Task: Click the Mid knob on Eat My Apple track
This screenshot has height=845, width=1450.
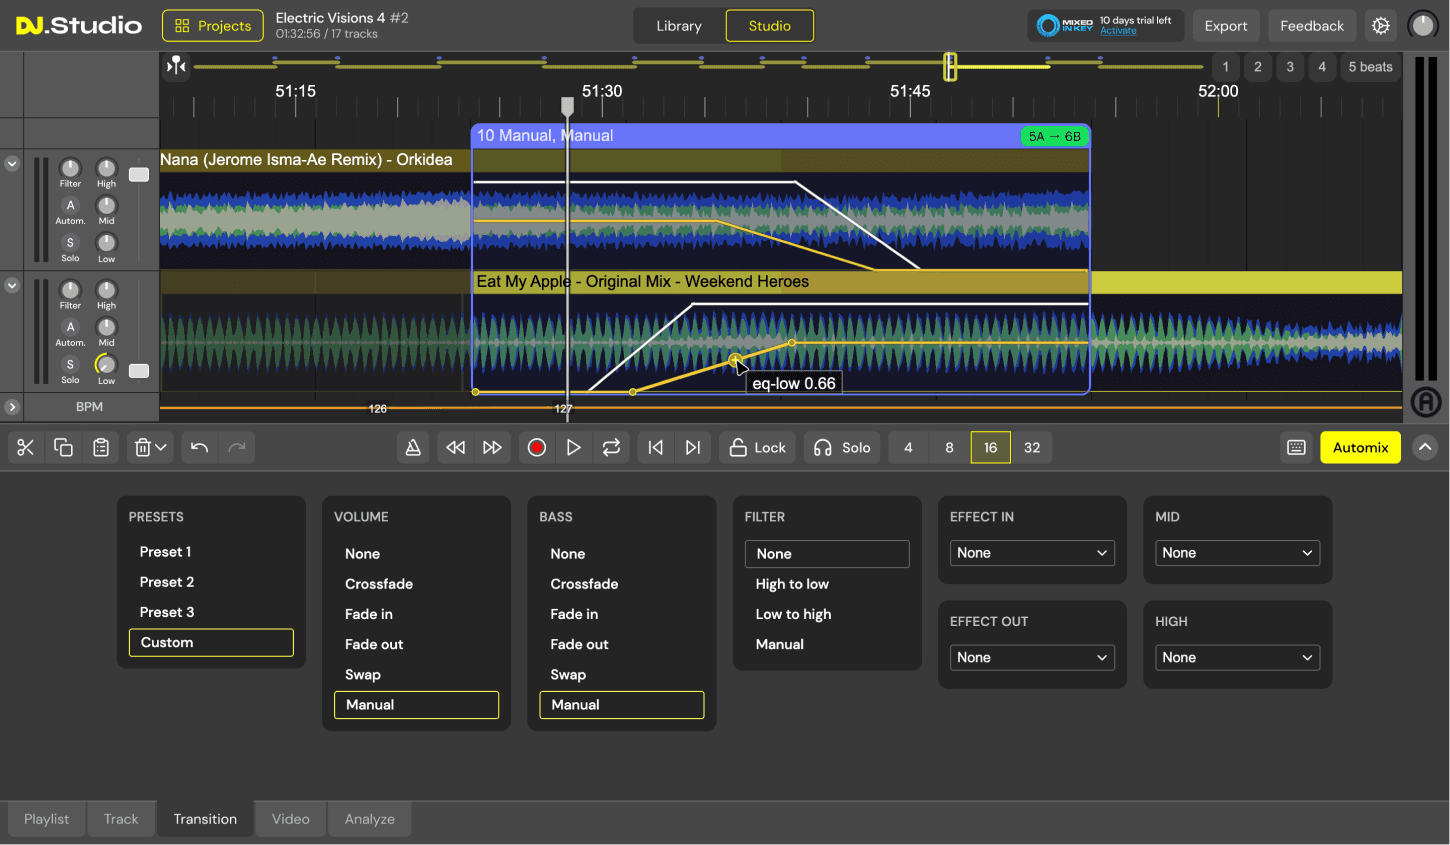Action: [106, 327]
